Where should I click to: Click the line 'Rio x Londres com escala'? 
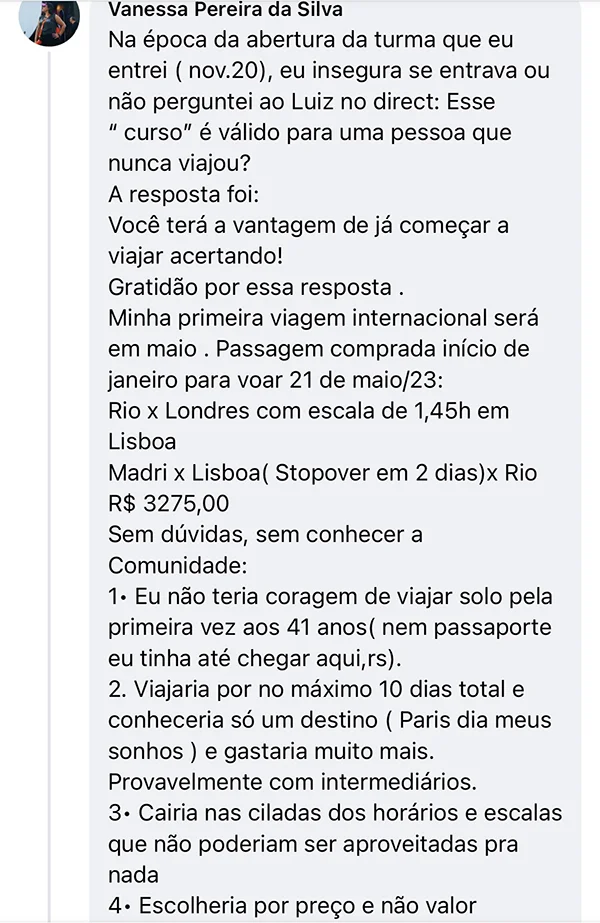click(309, 411)
